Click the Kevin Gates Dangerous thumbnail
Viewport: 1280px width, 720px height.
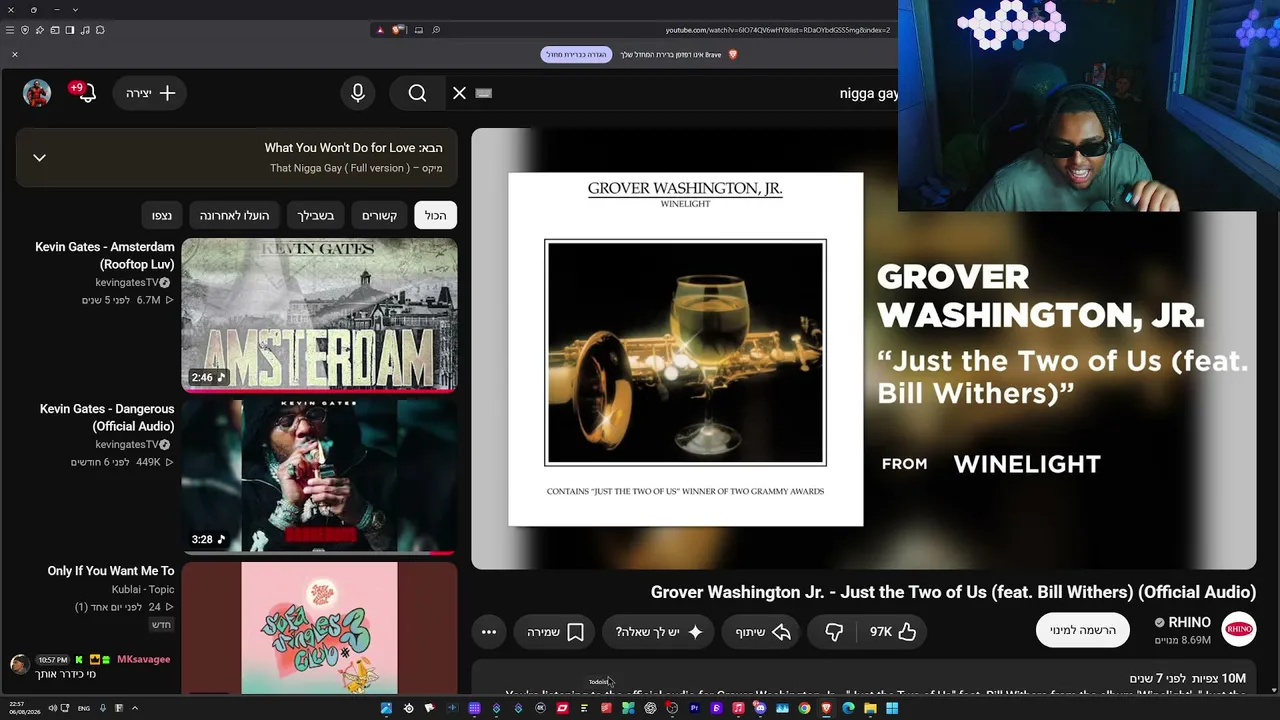point(319,477)
